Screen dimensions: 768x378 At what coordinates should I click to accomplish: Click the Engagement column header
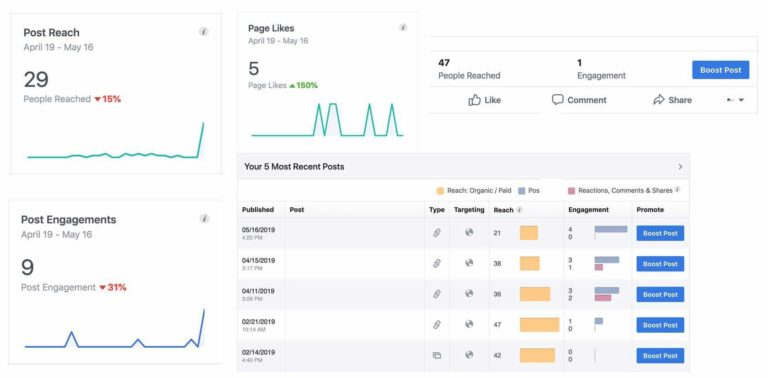(588, 210)
